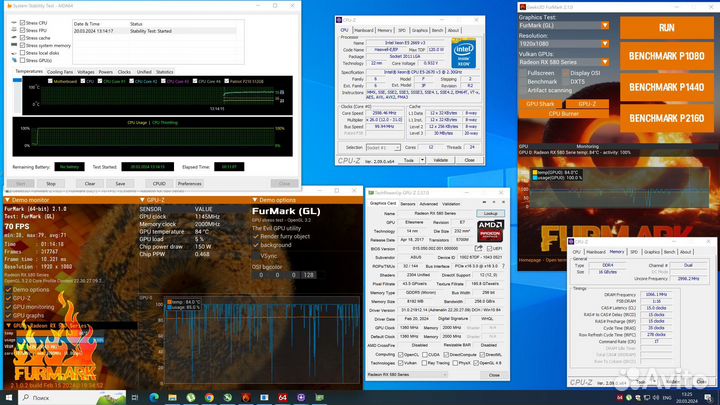Open the Statistics tab in AIDA64
This screenshot has height=405, width=720.
(x=164, y=72)
